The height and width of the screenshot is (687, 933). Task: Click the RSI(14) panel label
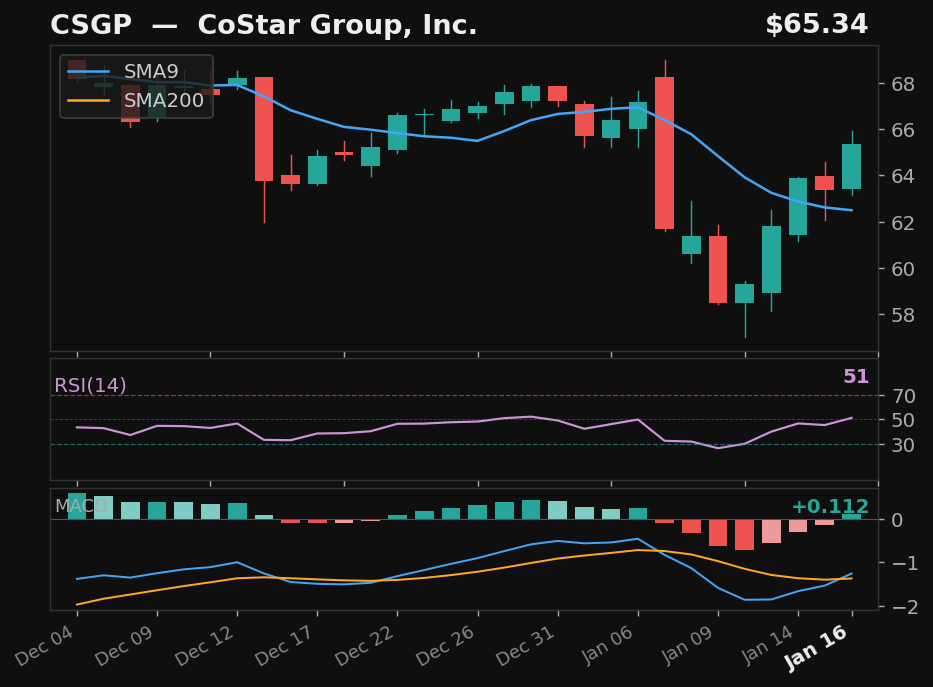90,385
